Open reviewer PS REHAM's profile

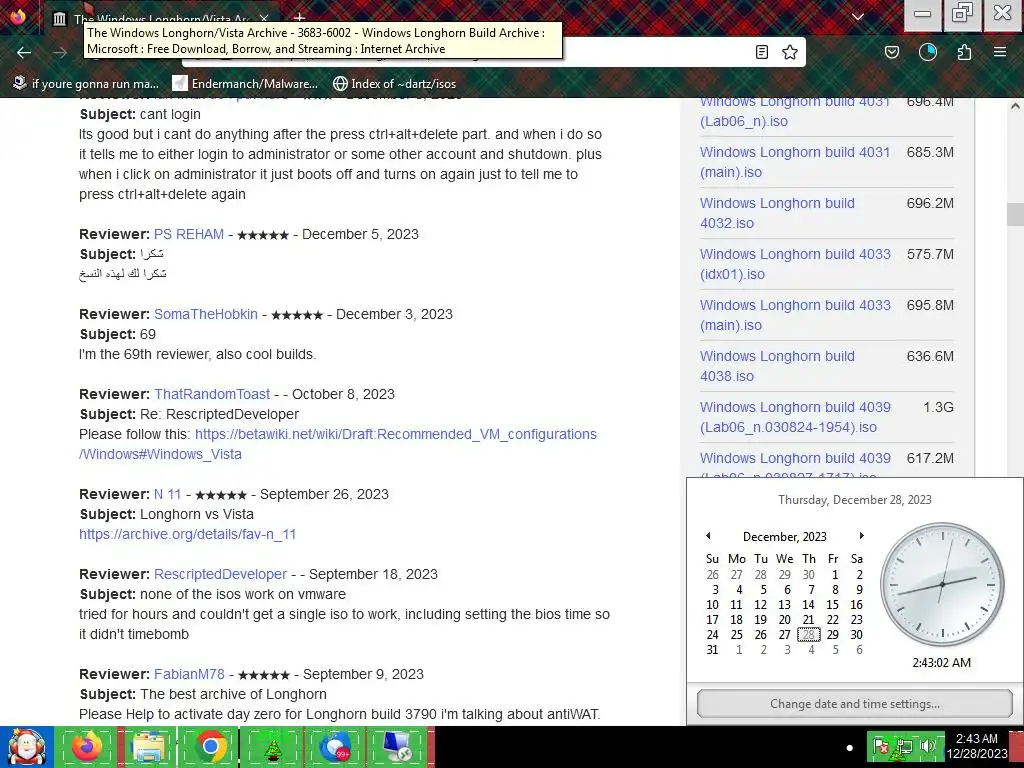pos(189,234)
